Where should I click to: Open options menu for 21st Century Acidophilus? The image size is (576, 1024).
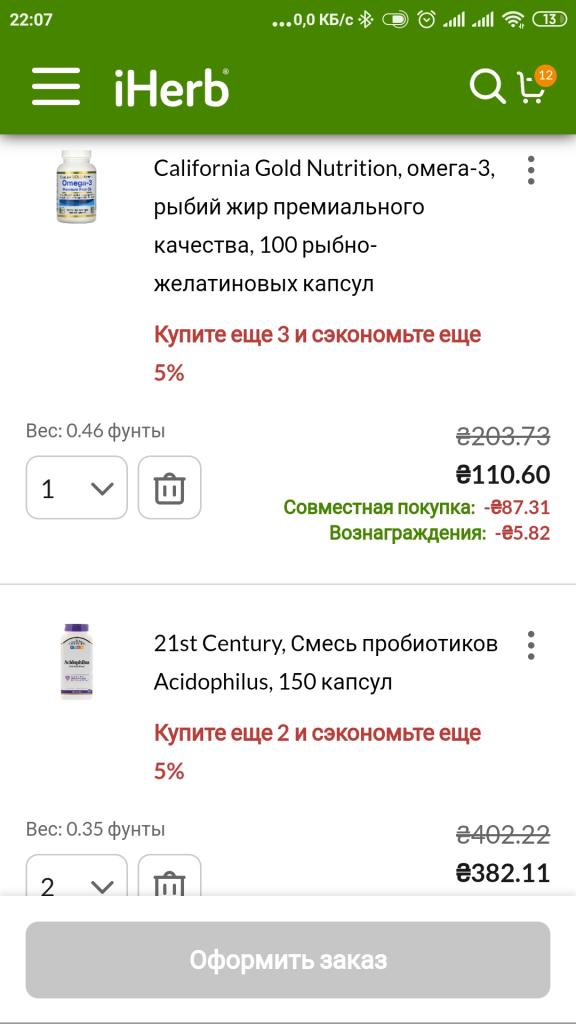point(531,645)
